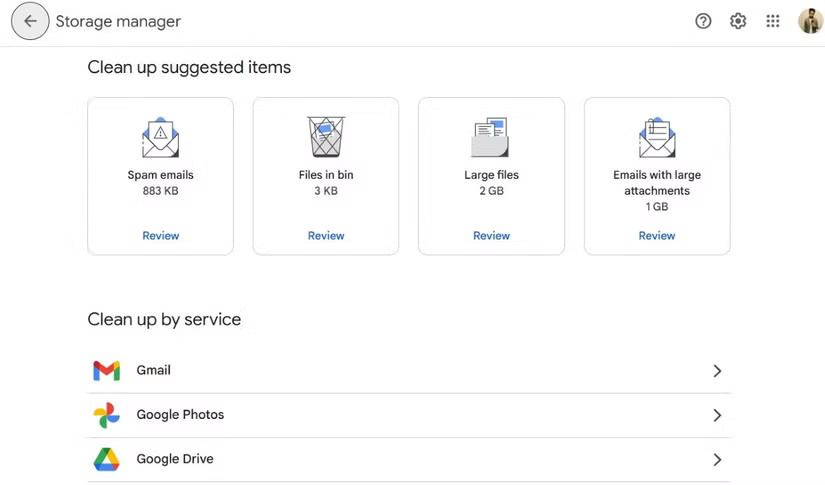The height and width of the screenshot is (485, 825).
Task: Click the Google Drive triangle icon
Action: tap(106, 460)
